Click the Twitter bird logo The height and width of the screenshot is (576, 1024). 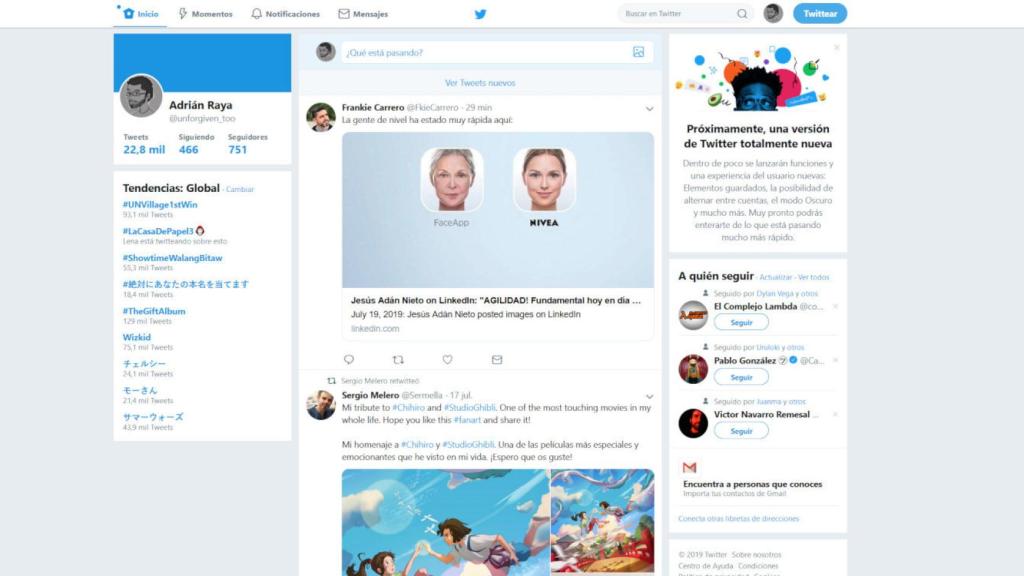[481, 14]
